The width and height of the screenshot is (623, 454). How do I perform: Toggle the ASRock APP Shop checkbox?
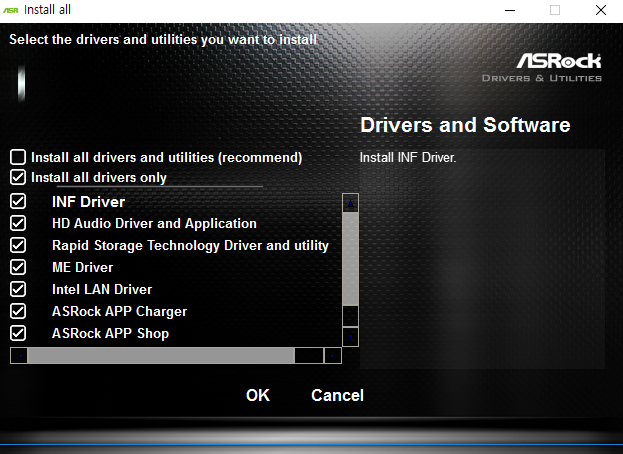18,333
